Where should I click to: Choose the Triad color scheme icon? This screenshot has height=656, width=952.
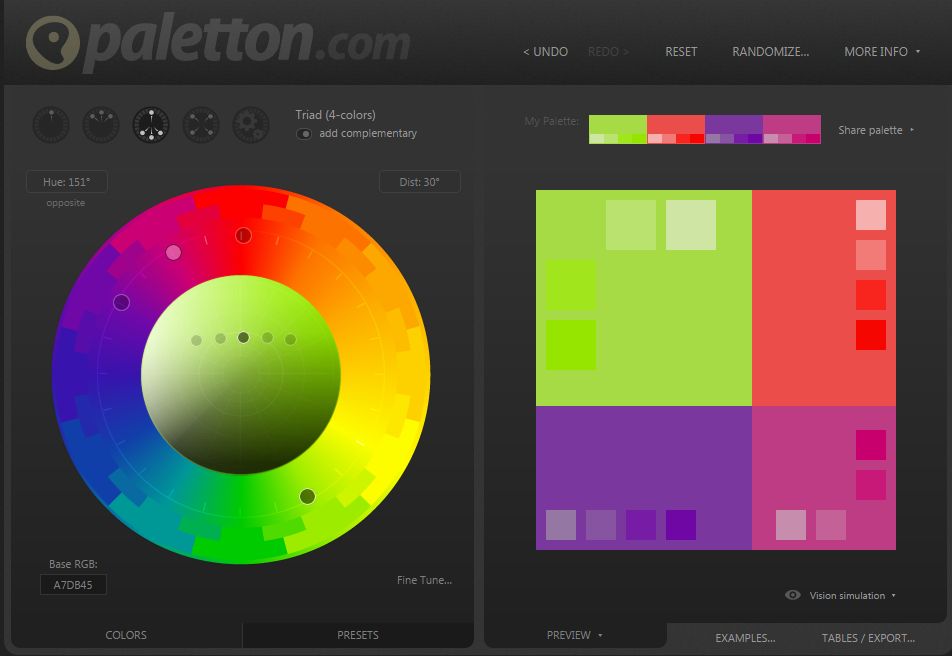point(151,125)
